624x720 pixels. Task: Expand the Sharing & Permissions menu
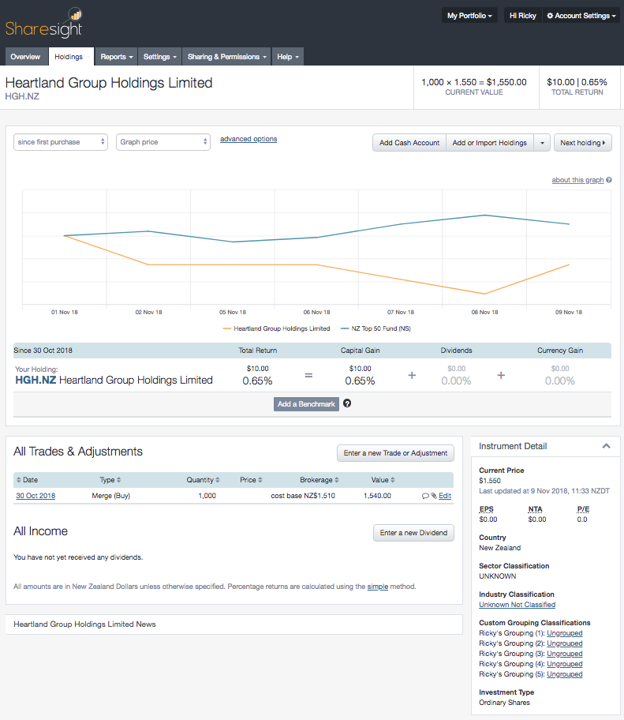coord(226,56)
